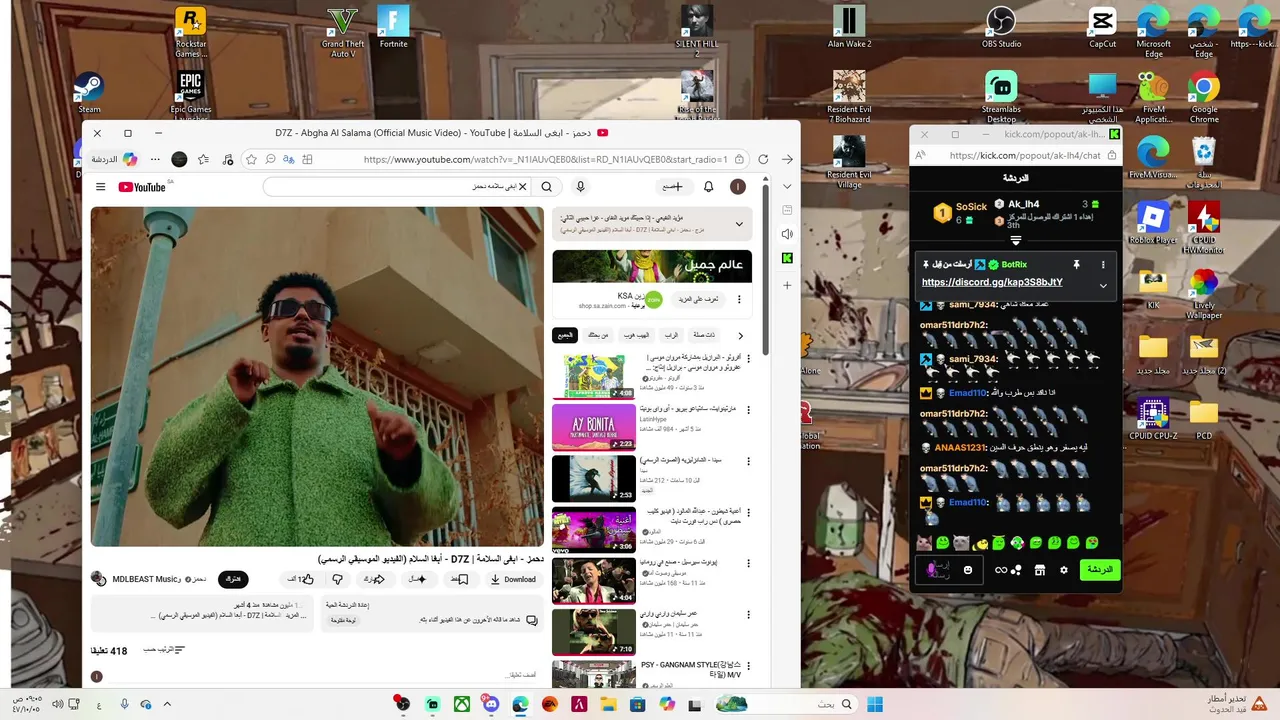Image resolution: width=1280 pixels, height=720 pixels.
Task: Open options for PSY GANGNAM STYLE video
Action: (x=747, y=666)
